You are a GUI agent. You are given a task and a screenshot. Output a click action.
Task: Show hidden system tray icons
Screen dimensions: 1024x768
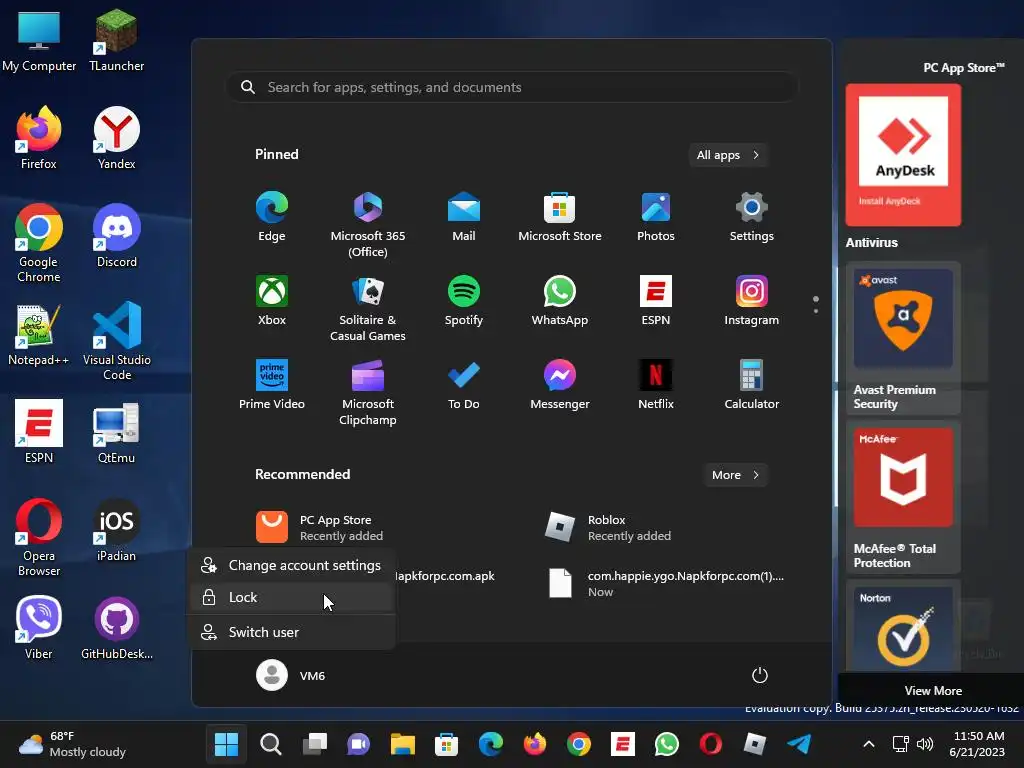[869, 744]
